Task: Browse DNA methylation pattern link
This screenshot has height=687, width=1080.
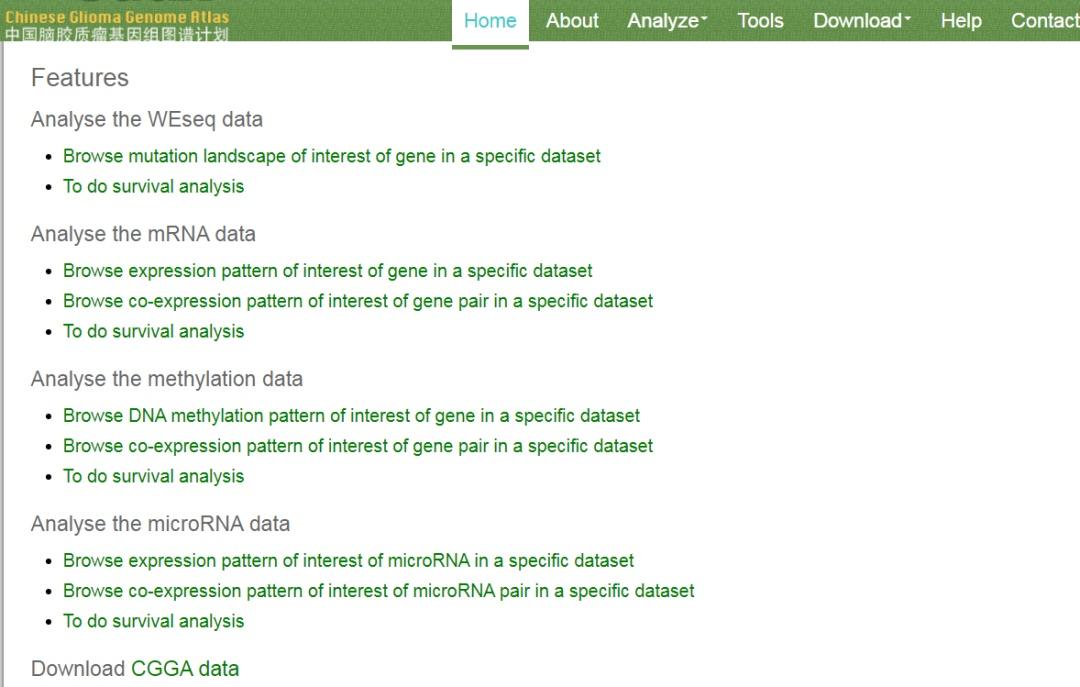Action: coord(351,416)
